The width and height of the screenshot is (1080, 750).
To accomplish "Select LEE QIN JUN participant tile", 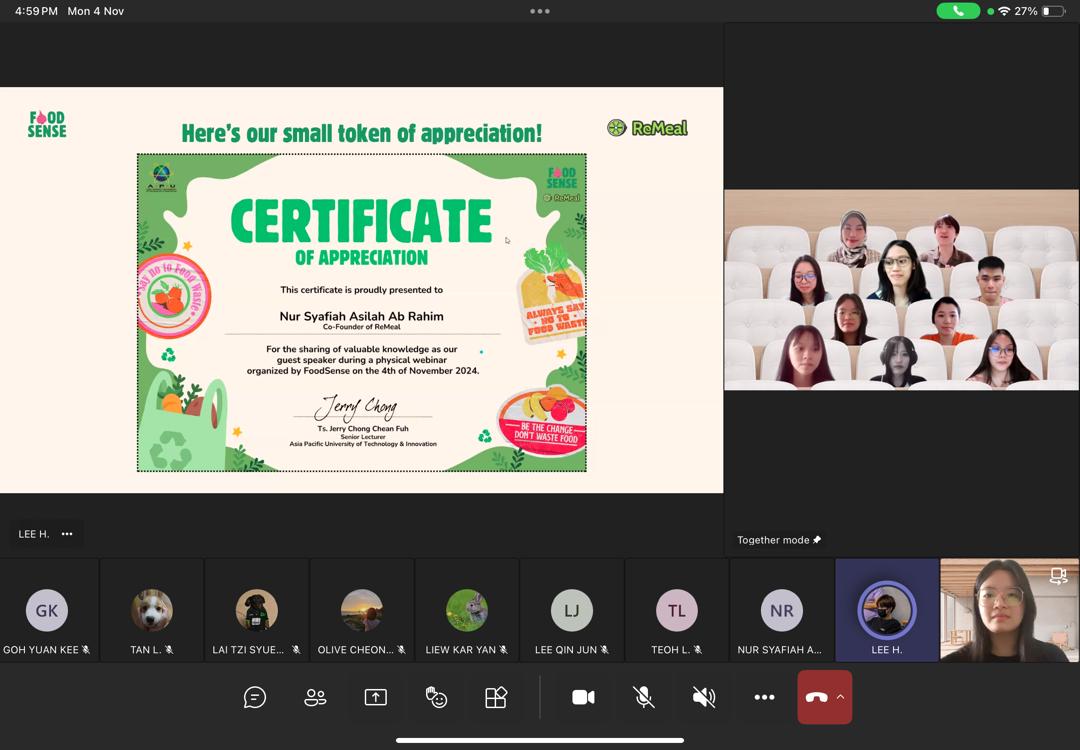I will click(572, 610).
